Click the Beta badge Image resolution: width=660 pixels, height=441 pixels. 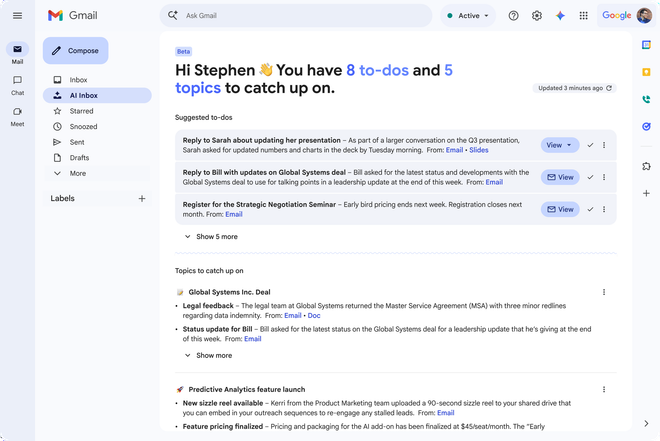tap(183, 51)
